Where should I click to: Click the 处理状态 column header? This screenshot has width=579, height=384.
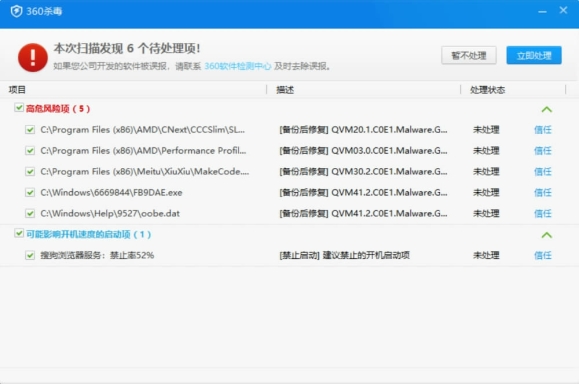point(487,90)
